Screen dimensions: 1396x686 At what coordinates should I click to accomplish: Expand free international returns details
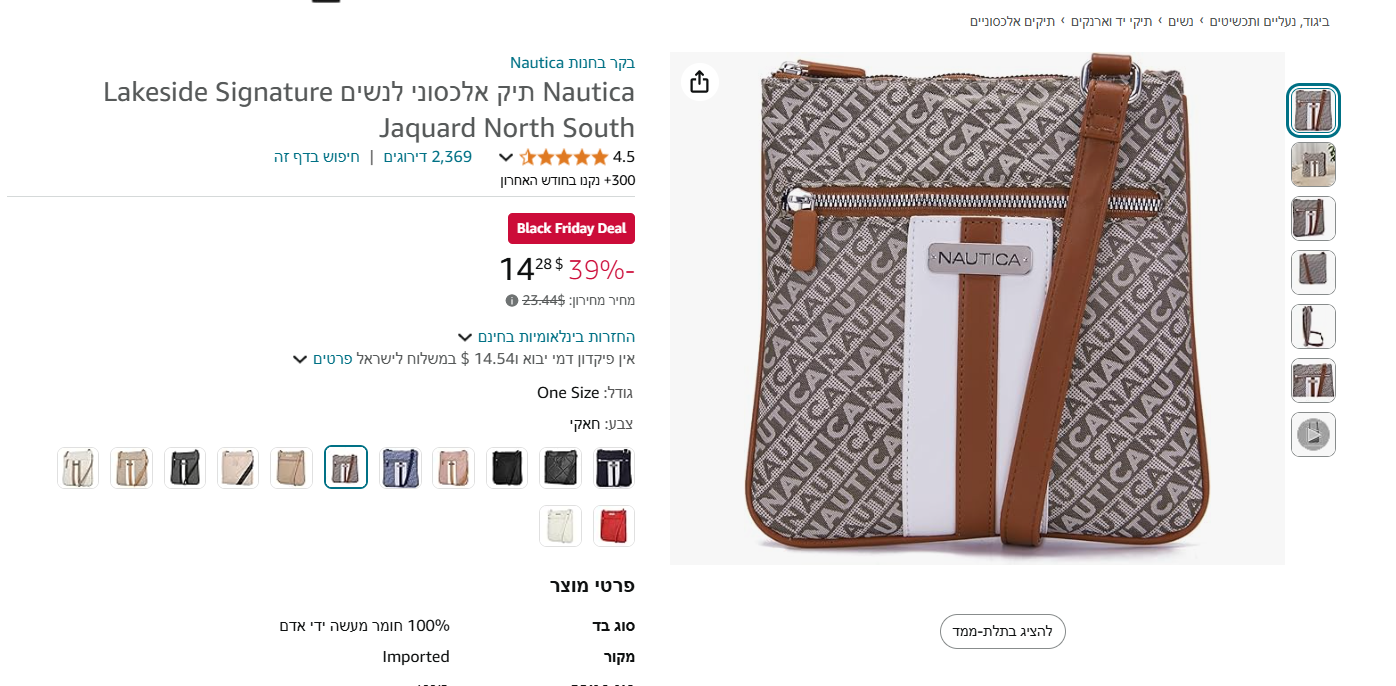click(464, 337)
